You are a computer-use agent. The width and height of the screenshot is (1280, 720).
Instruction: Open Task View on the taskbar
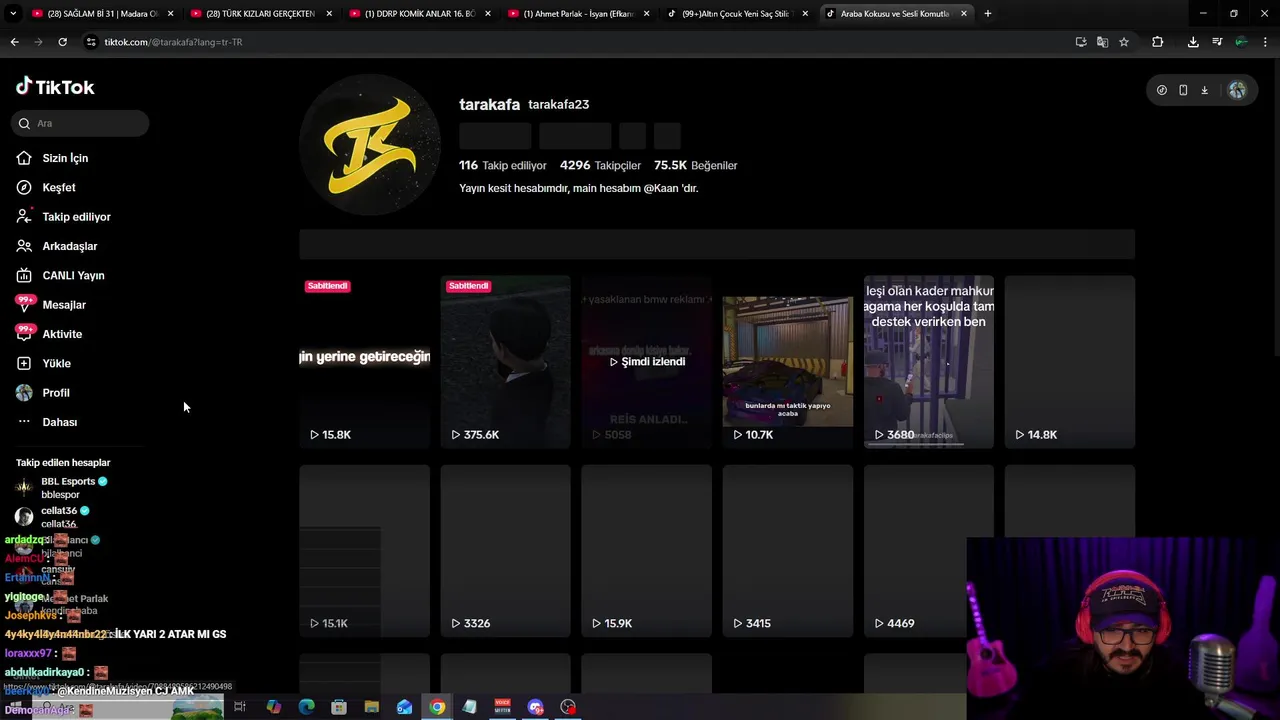[240, 707]
